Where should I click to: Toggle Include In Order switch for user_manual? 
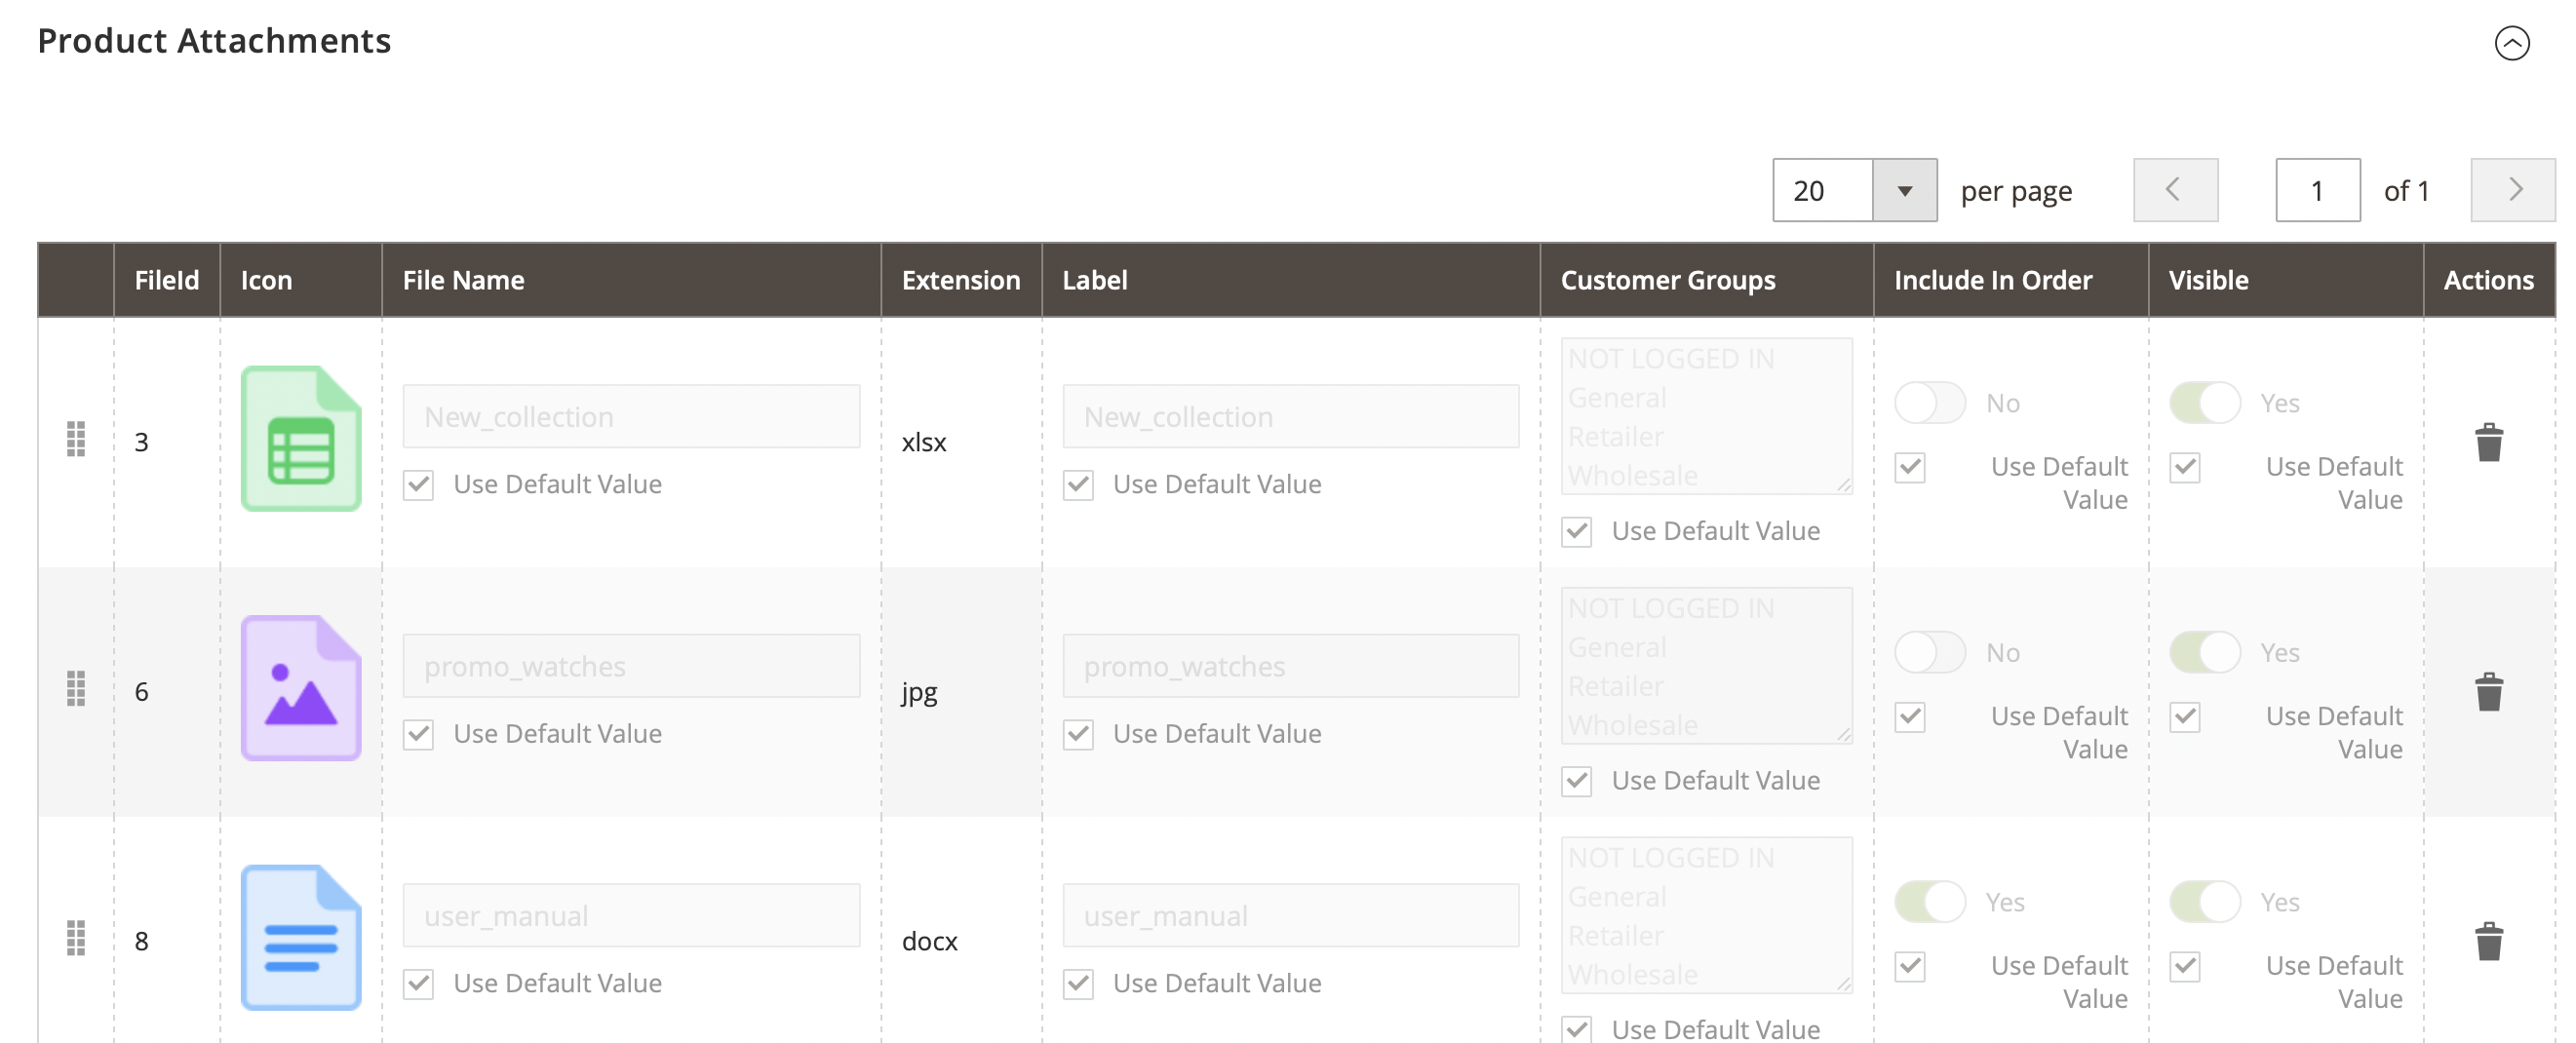point(1931,902)
